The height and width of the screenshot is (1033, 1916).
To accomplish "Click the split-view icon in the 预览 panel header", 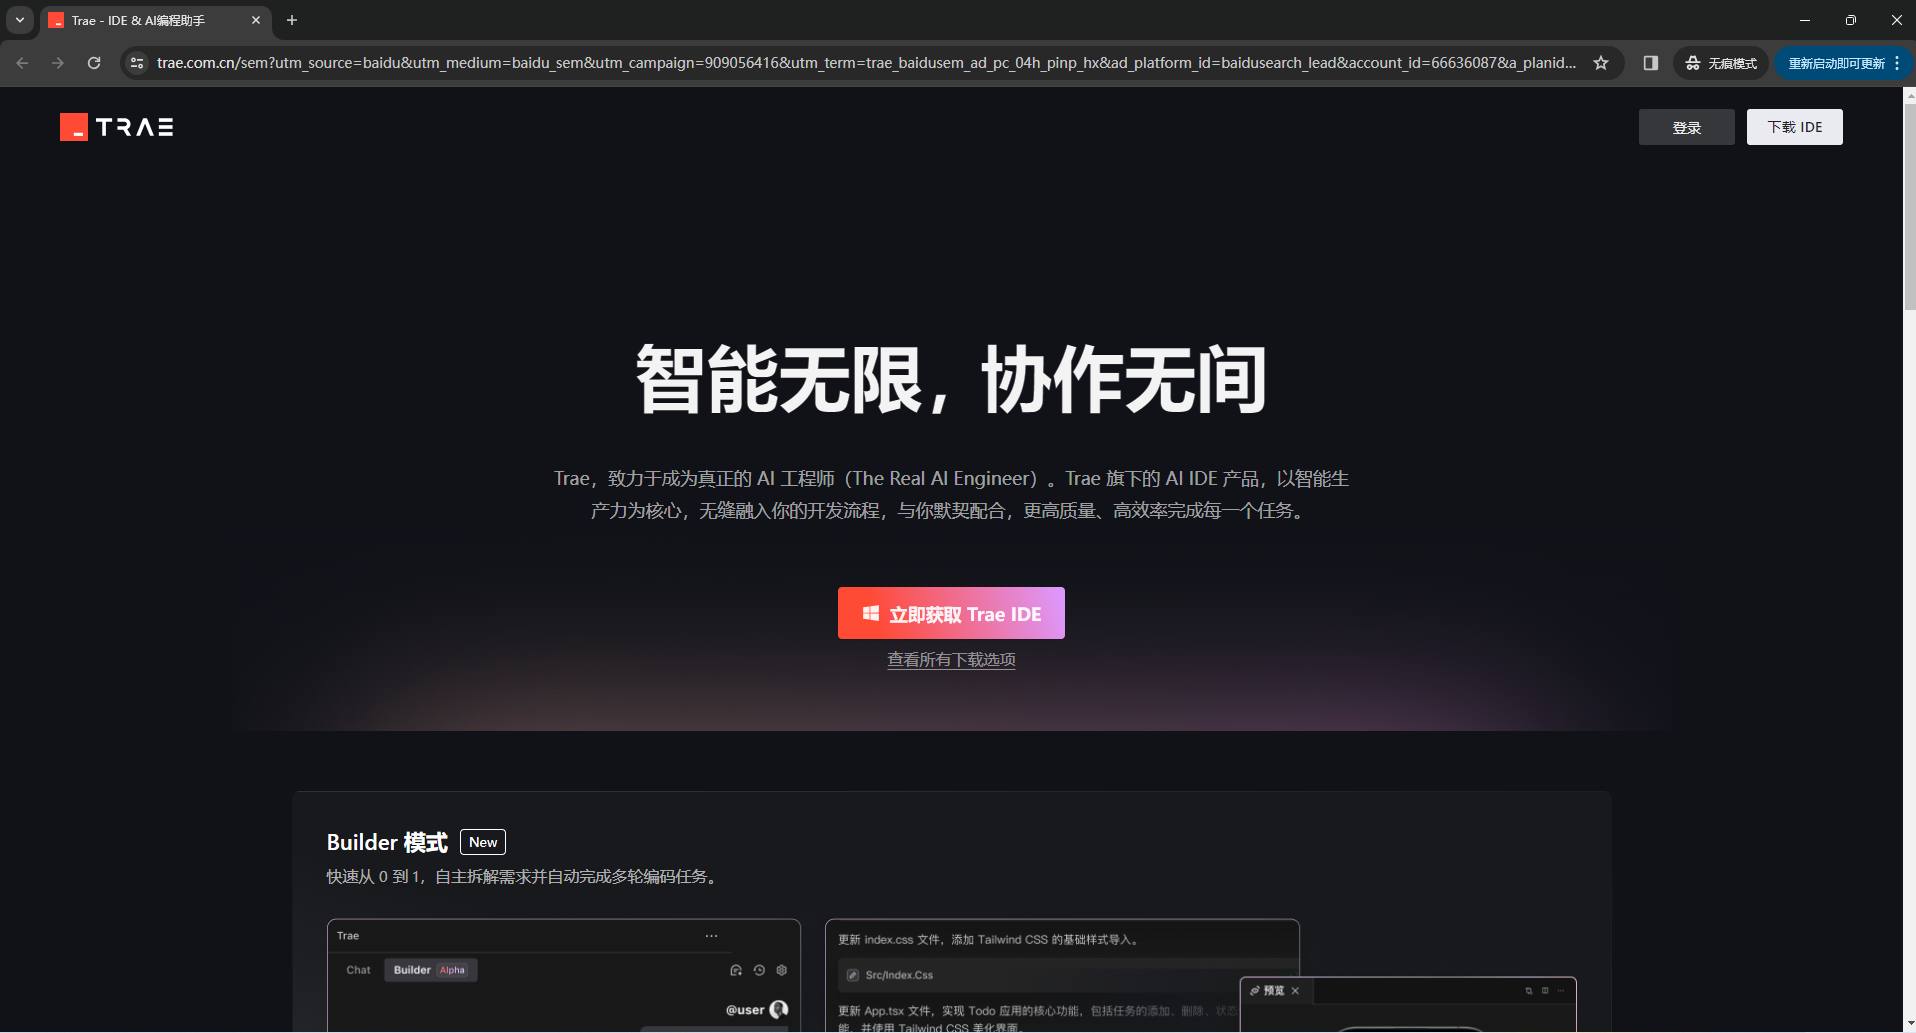I will pyautogui.click(x=1545, y=991).
